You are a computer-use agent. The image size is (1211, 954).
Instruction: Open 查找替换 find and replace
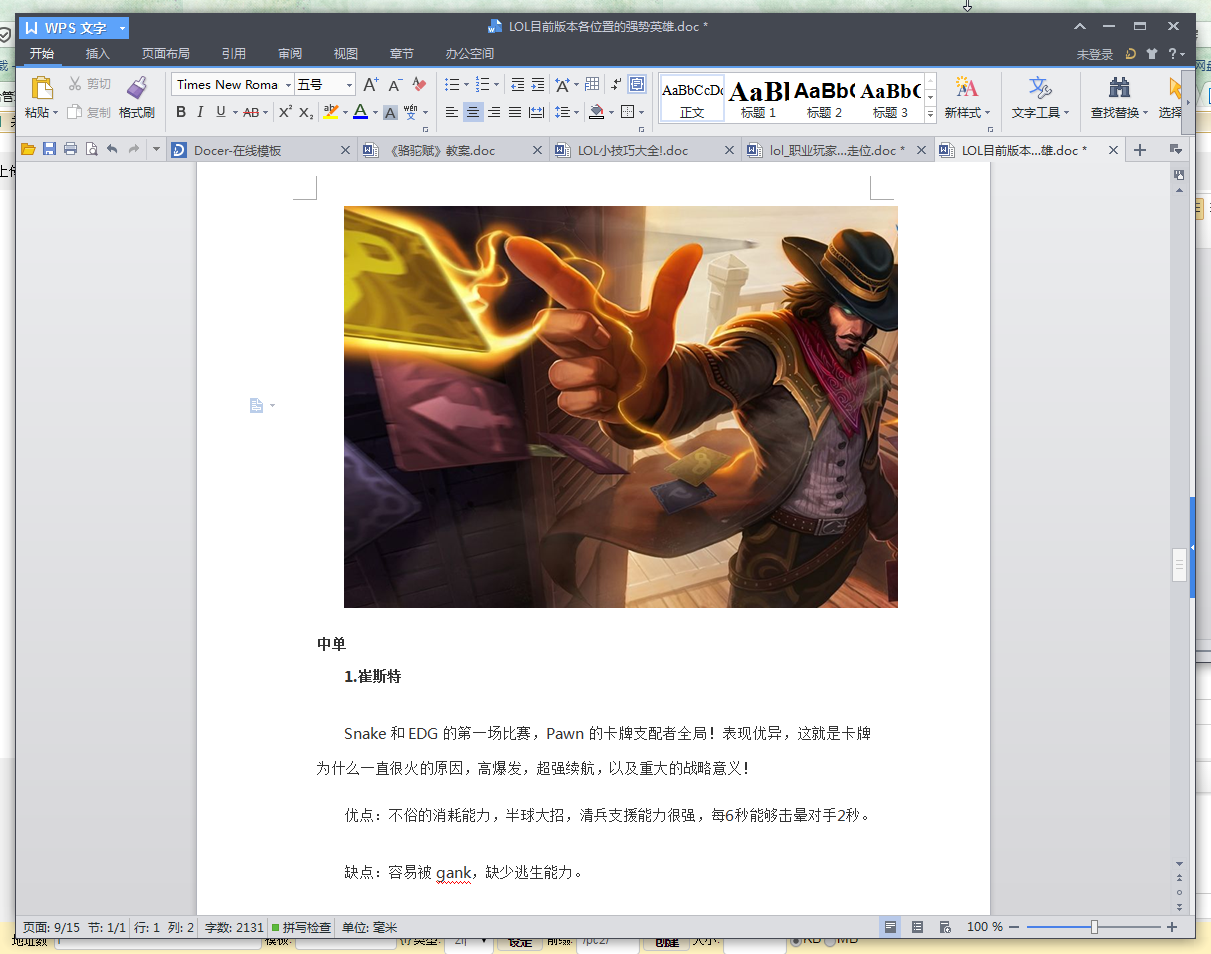pos(1119,98)
